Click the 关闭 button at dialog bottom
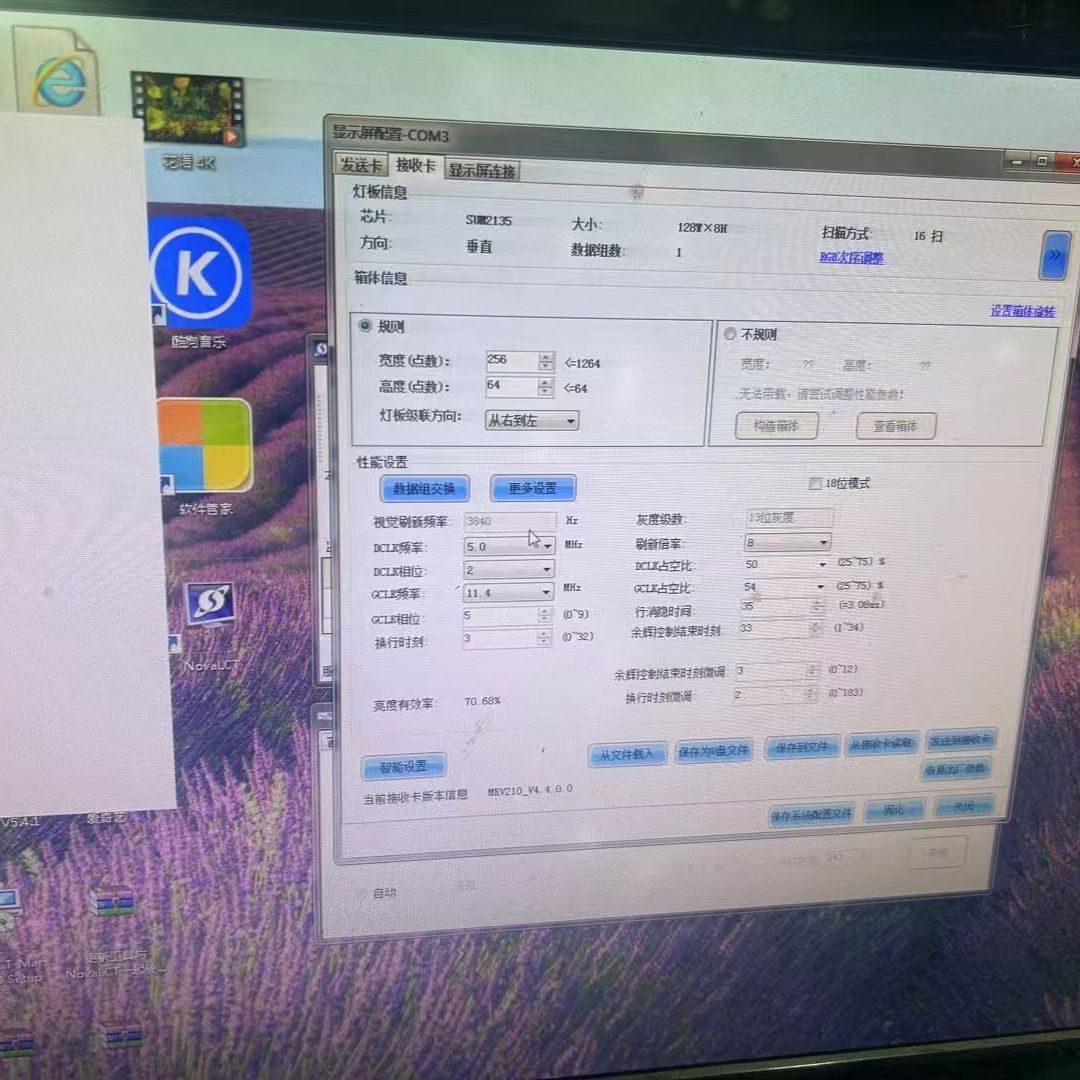The width and height of the screenshot is (1080, 1080). [964, 806]
